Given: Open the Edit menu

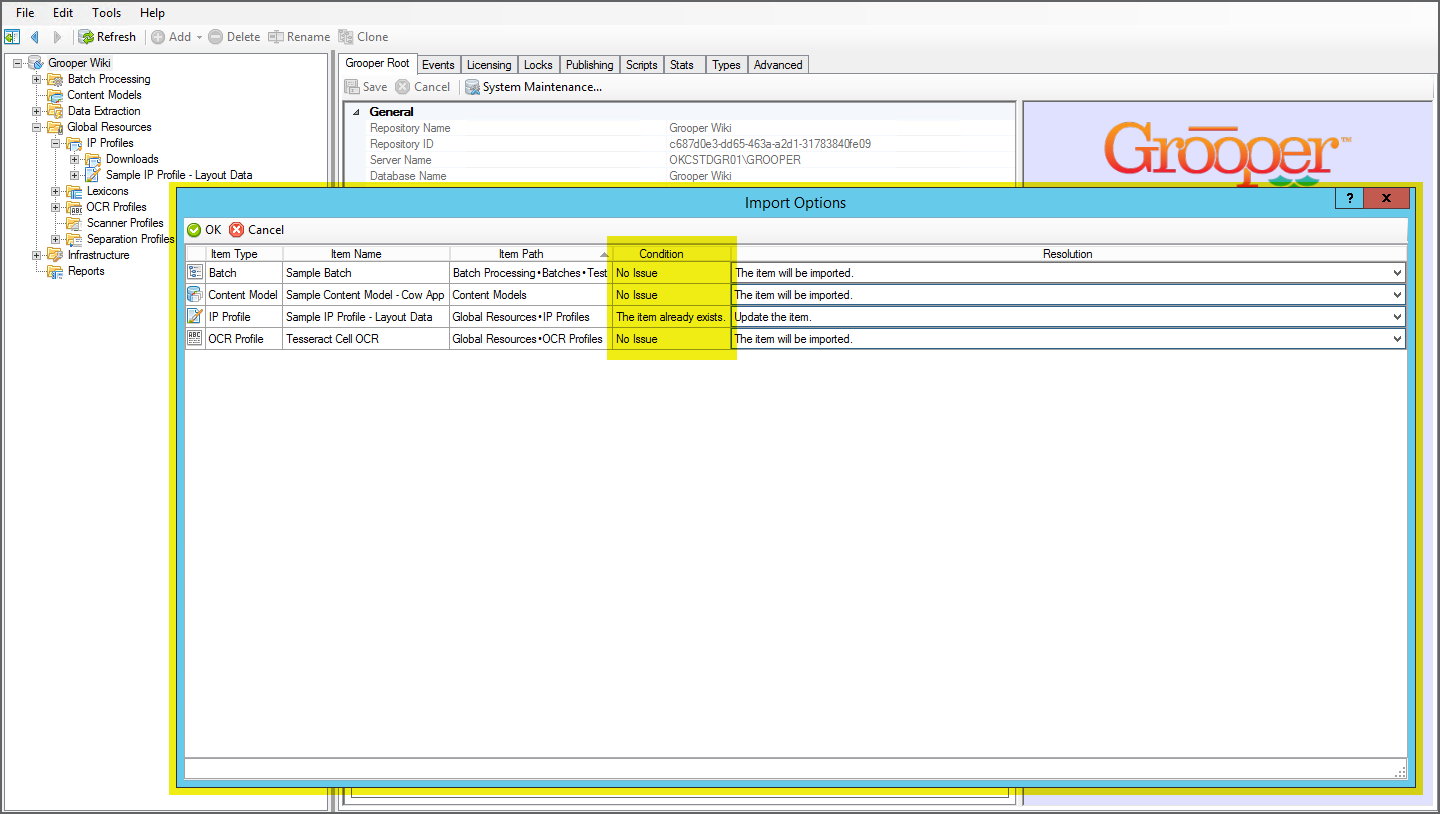Looking at the screenshot, I should 63,13.
